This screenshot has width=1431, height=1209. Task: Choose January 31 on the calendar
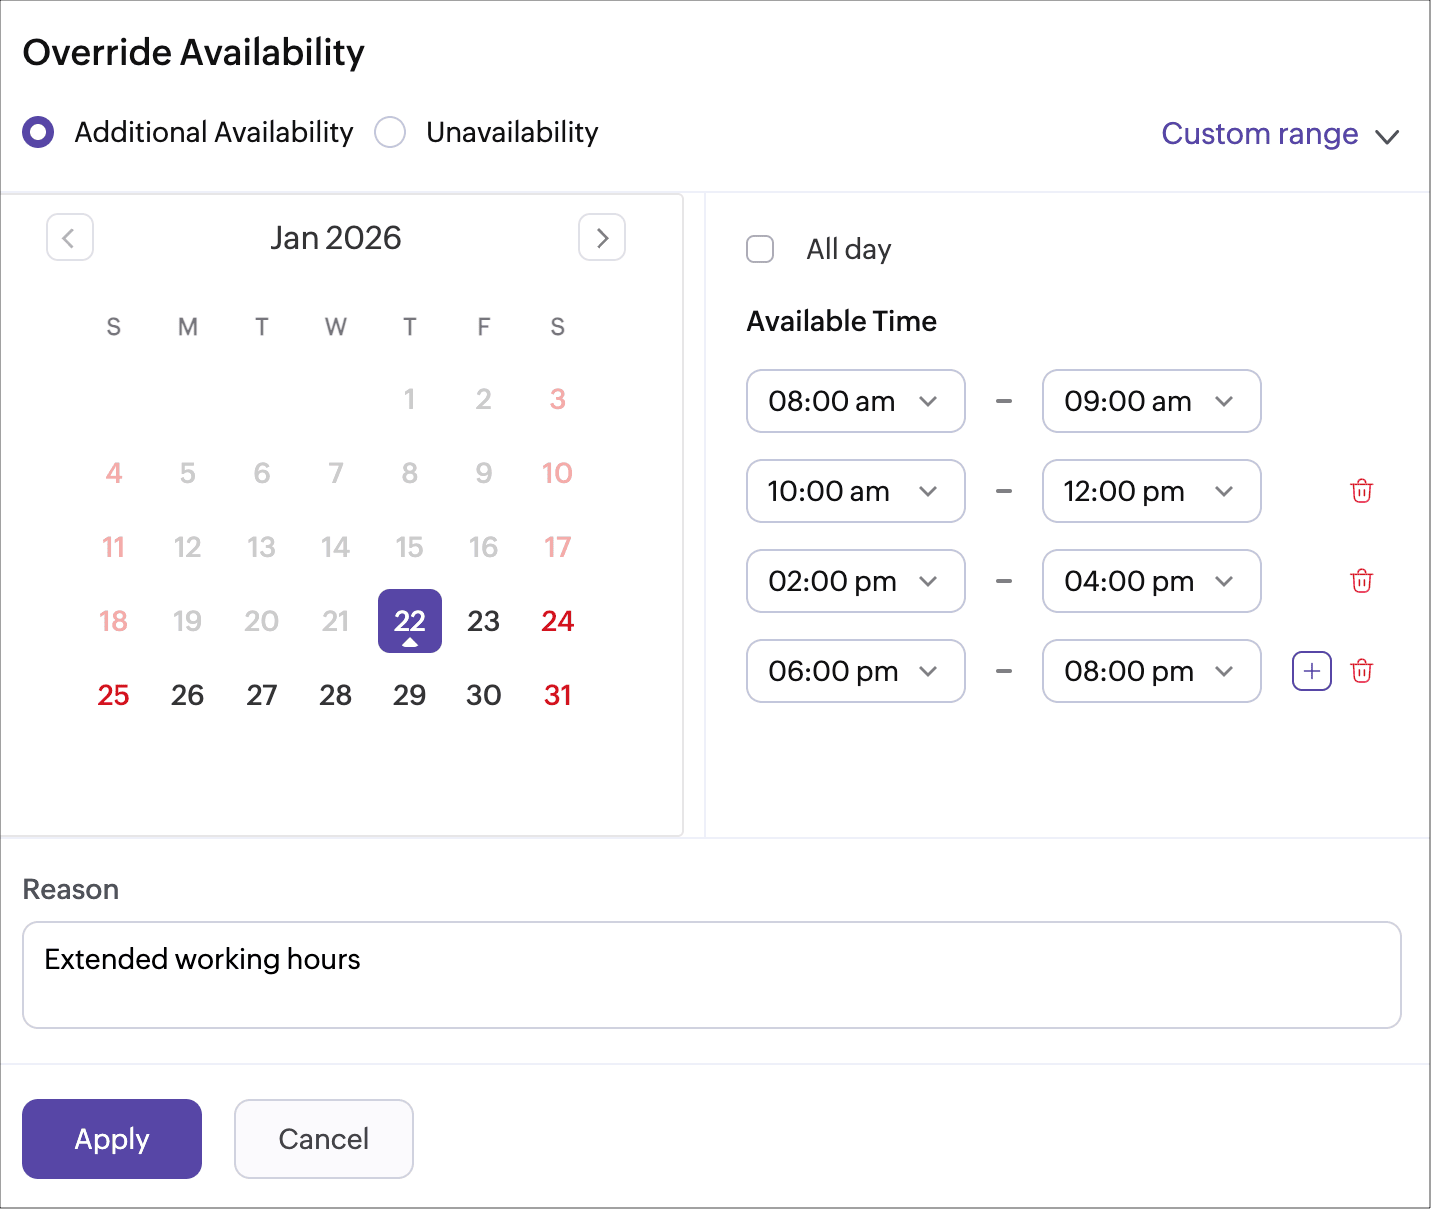[x=558, y=695]
